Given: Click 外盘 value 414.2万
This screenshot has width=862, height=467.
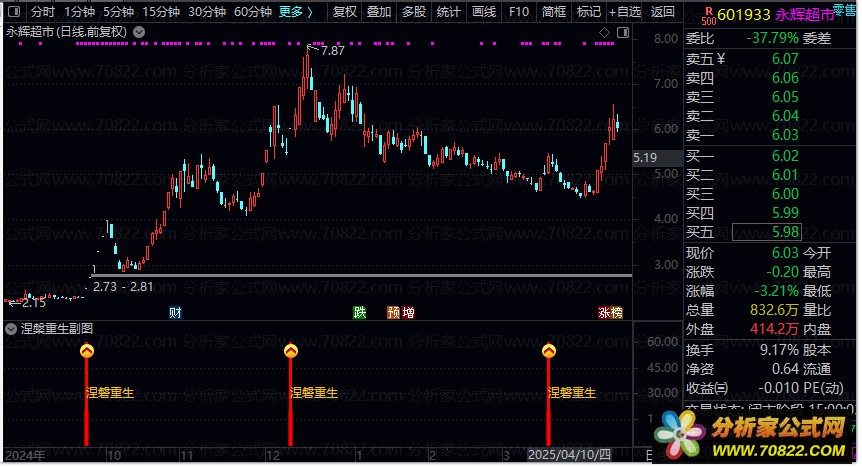Looking at the screenshot, I should click(x=774, y=329).
